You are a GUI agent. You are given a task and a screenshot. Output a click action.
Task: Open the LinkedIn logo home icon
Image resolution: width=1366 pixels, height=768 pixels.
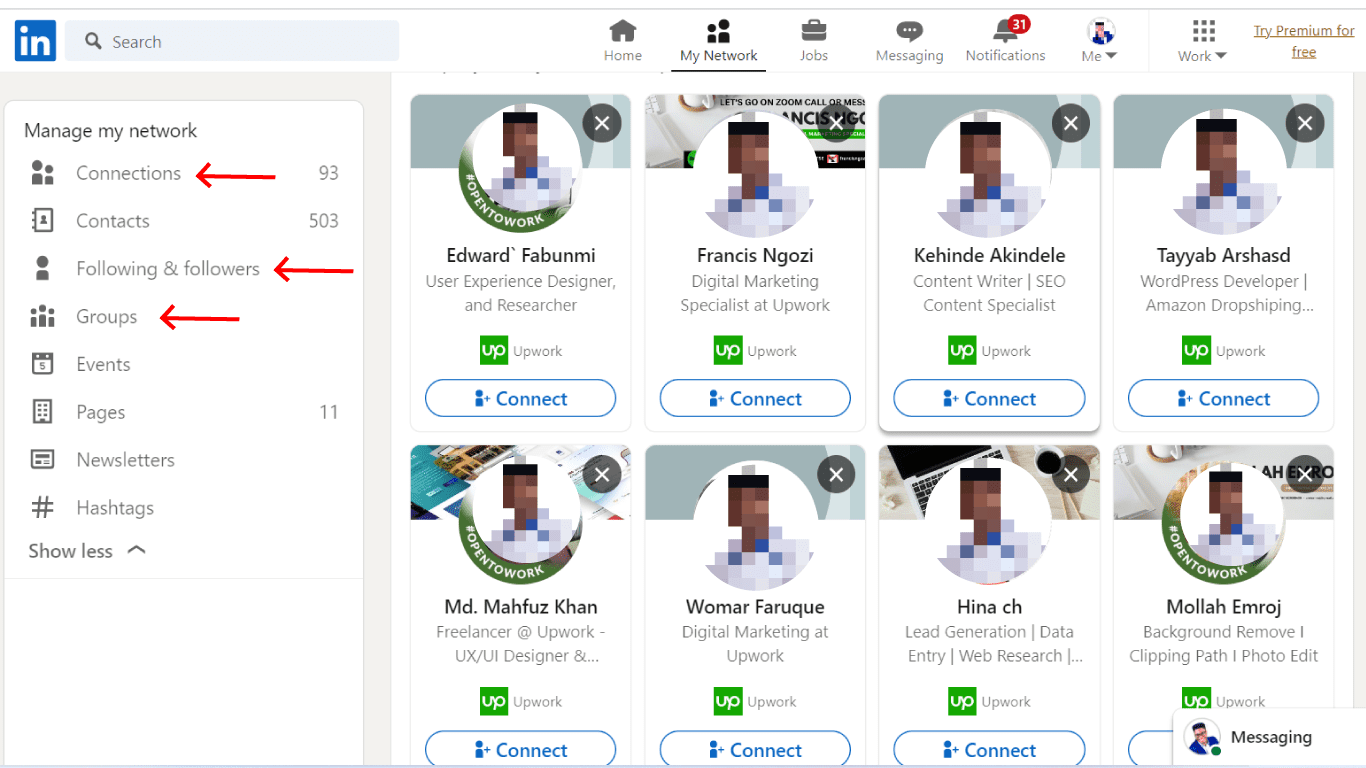point(35,41)
